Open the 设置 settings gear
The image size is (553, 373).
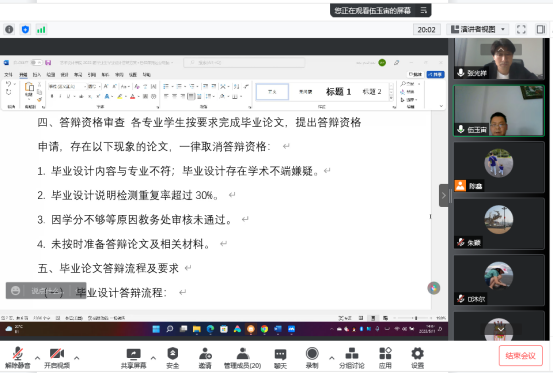pyautogui.click(x=418, y=357)
